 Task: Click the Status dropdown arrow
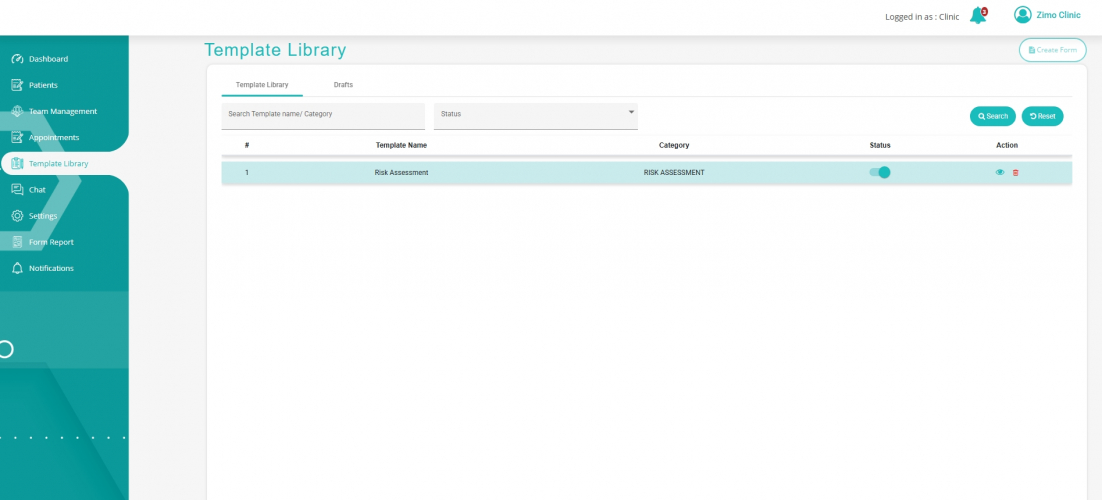click(x=631, y=112)
